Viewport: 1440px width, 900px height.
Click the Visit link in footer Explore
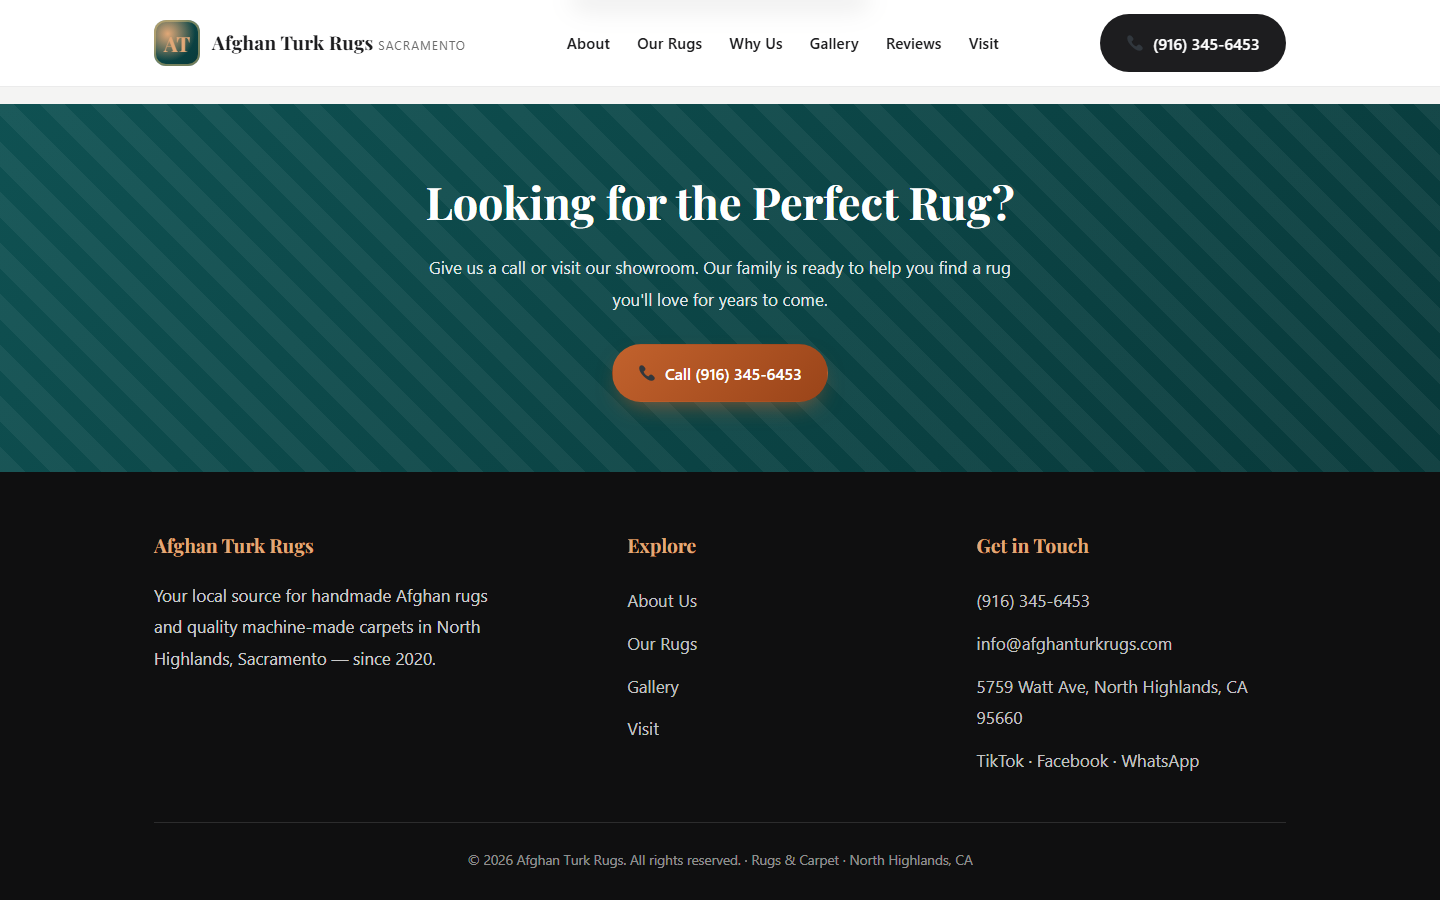click(643, 729)
